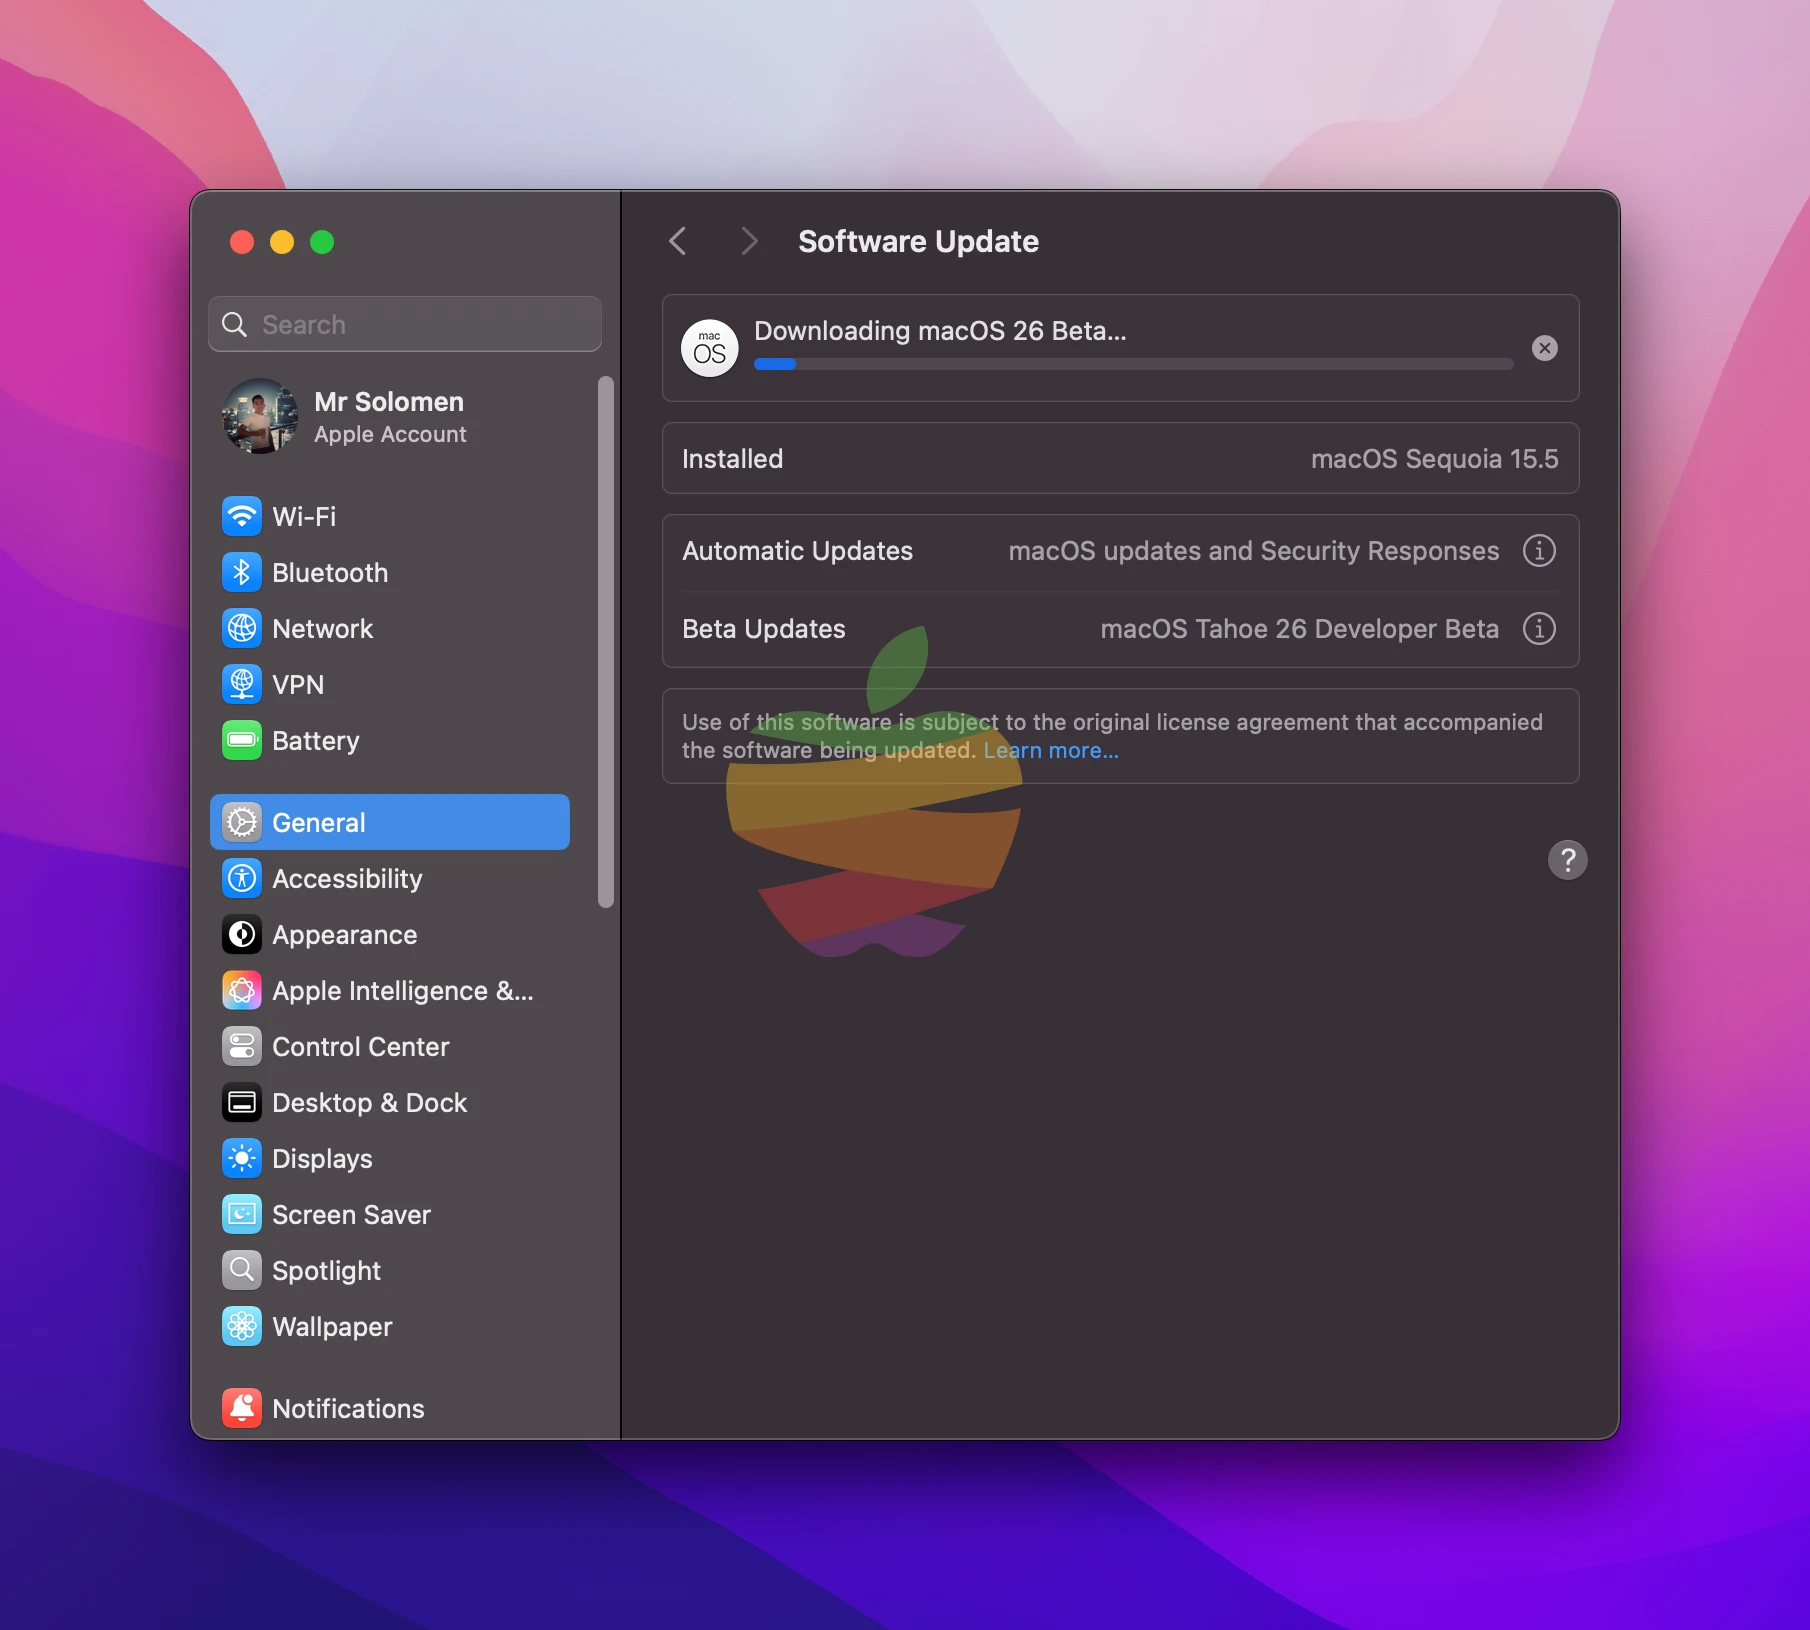
Task: Click the Search settings field
Action: pyautogui.click(x=405, y=324)
